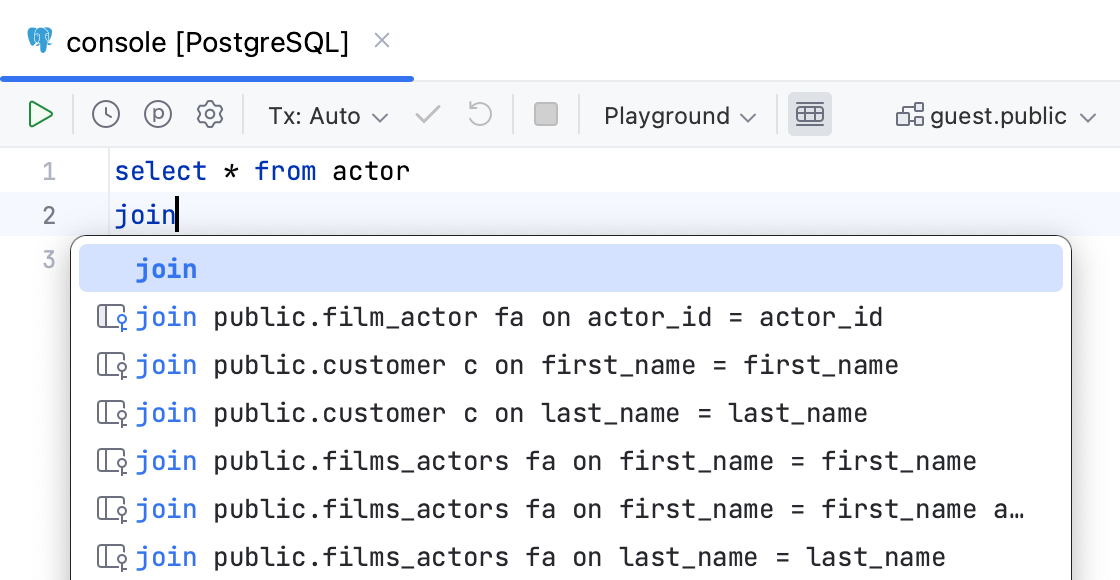The width and height of the screenshot is (1120, 580).
Task: Open query history clock icon
Action: point(106,115)
